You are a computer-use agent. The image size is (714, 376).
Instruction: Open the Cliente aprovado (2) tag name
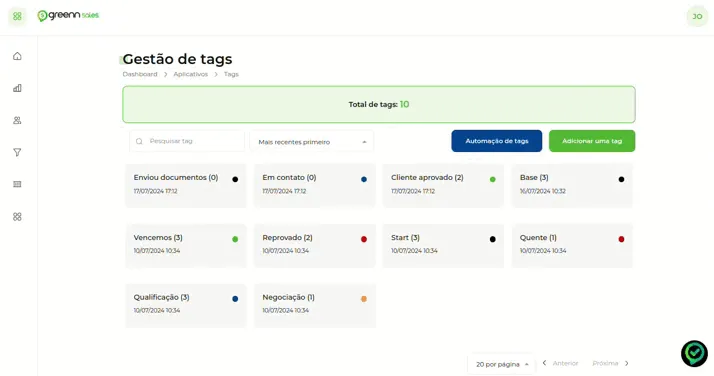click(427, 178)
